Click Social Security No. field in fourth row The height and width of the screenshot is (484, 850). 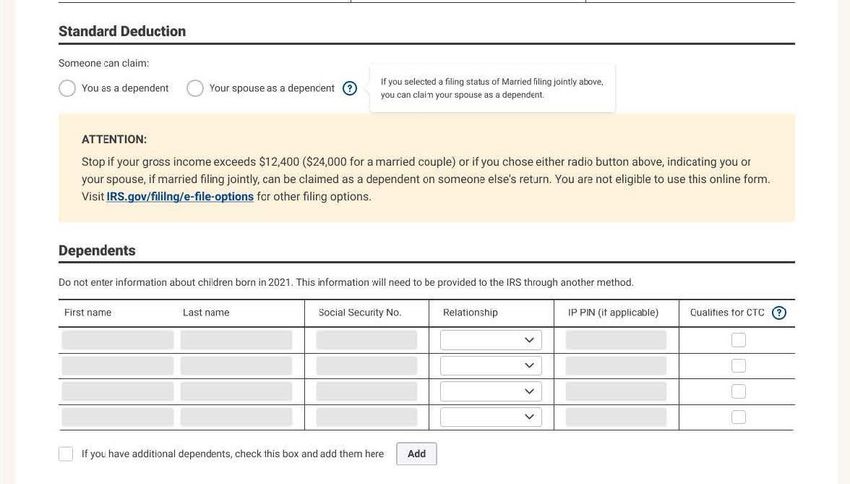pos(366,417)
